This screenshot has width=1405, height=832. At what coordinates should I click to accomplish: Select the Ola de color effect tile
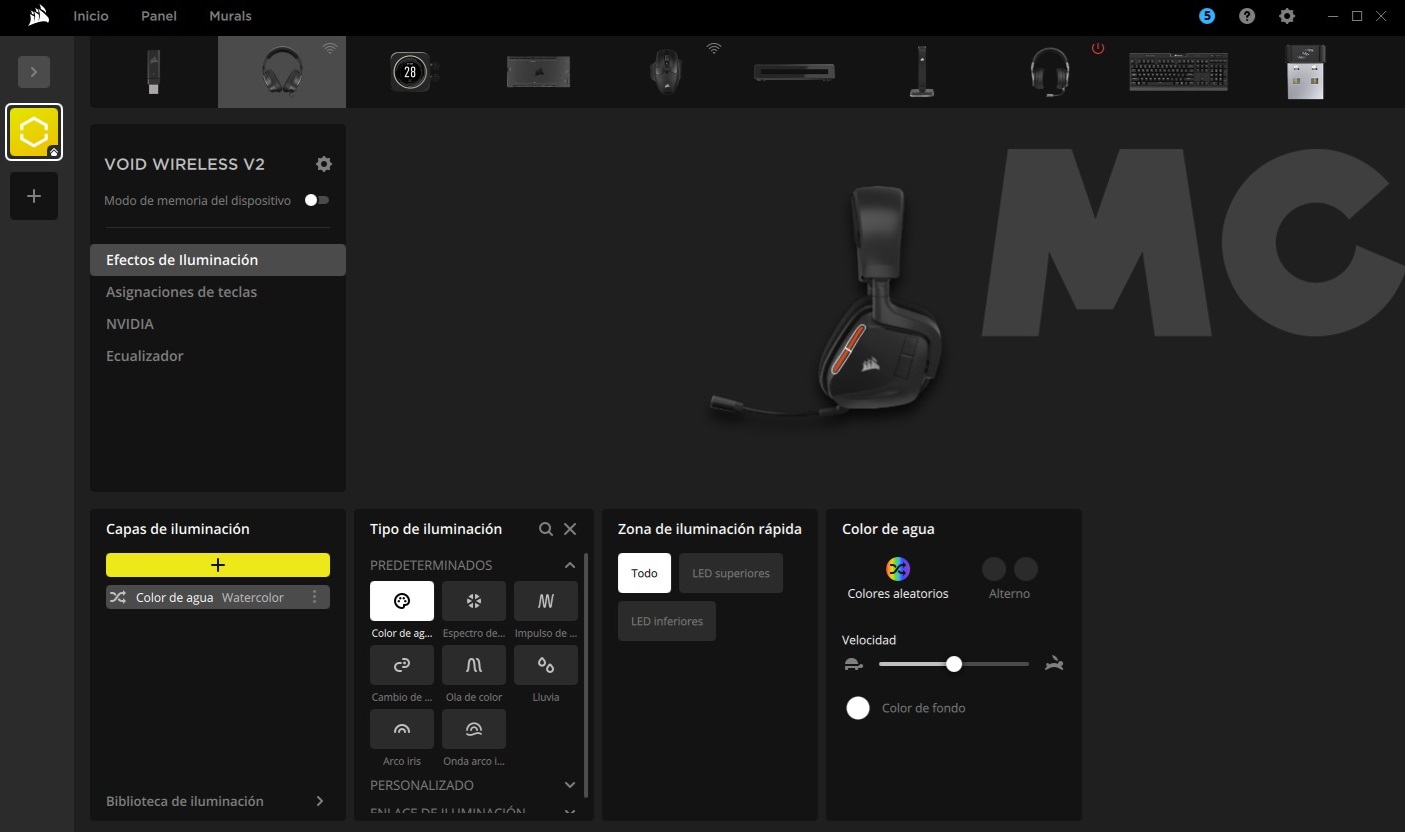pos(473,665)
